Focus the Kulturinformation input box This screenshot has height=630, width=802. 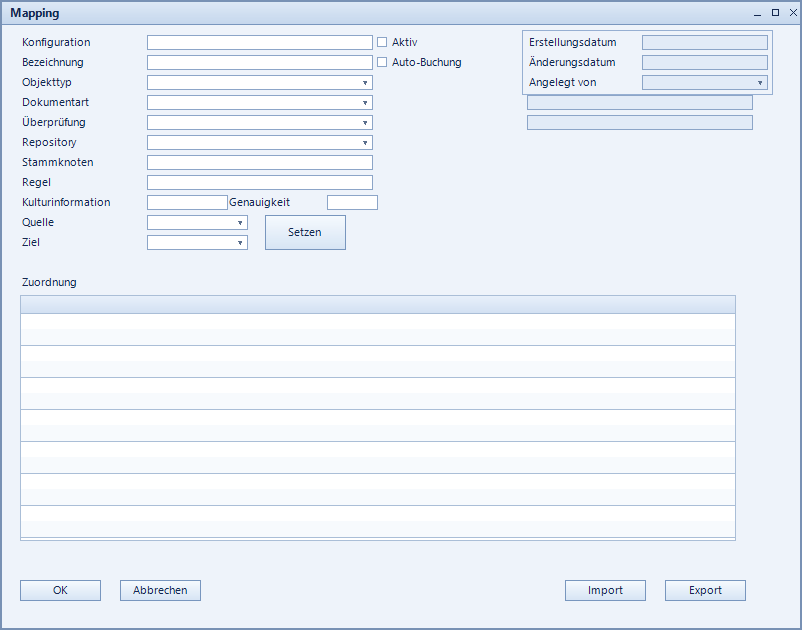tap(187, 202)
